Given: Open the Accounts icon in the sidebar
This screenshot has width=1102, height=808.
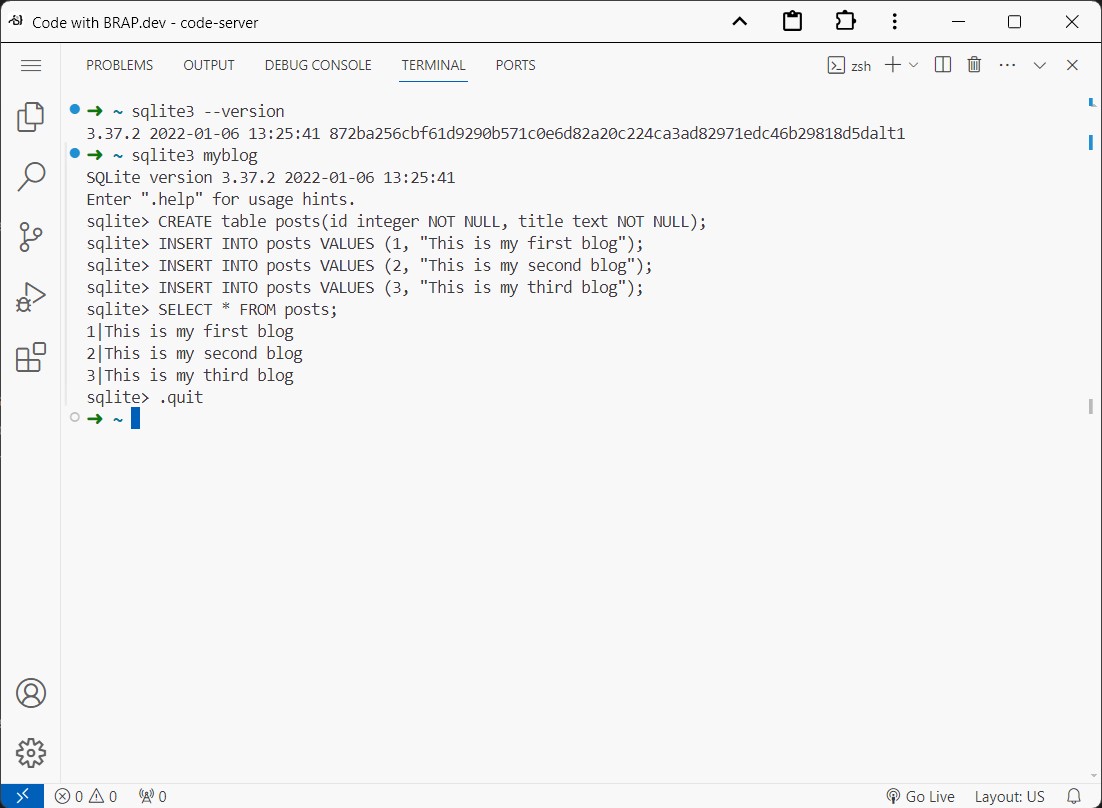Looking at the screenshot, I should [30, 692].
